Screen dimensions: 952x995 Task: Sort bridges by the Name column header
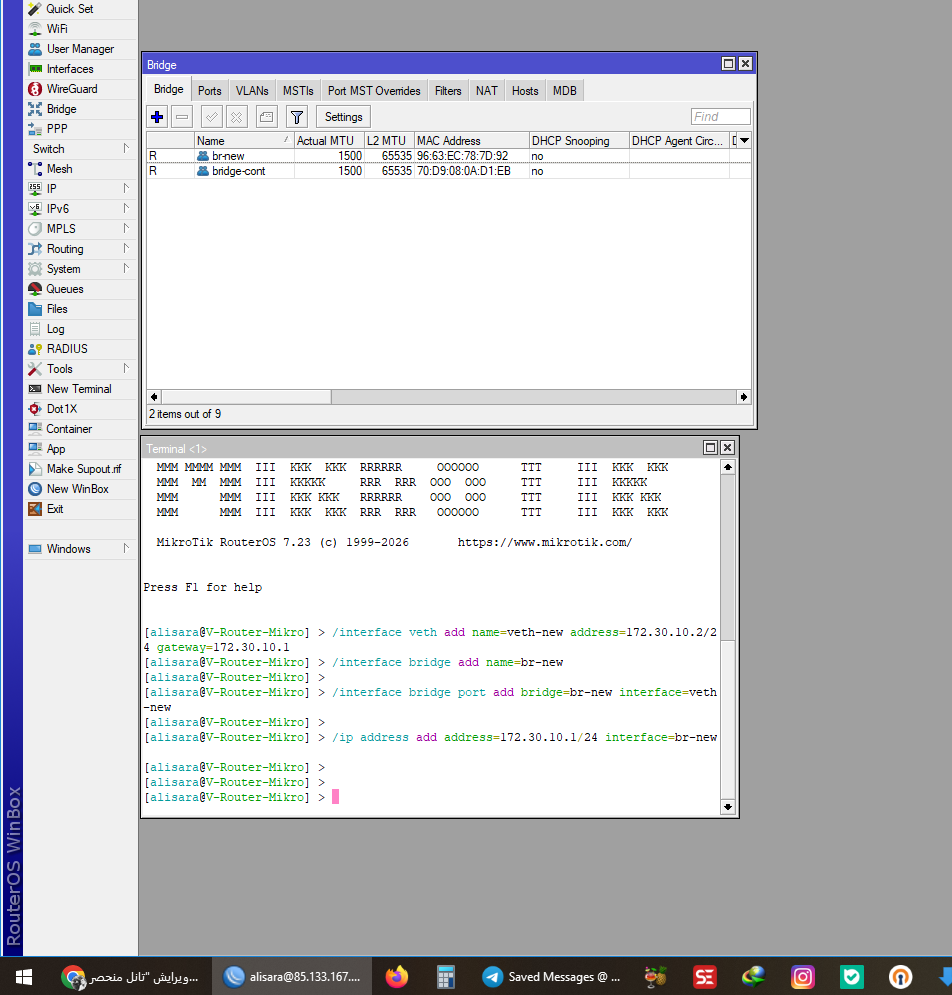click(x=244, y=141)
